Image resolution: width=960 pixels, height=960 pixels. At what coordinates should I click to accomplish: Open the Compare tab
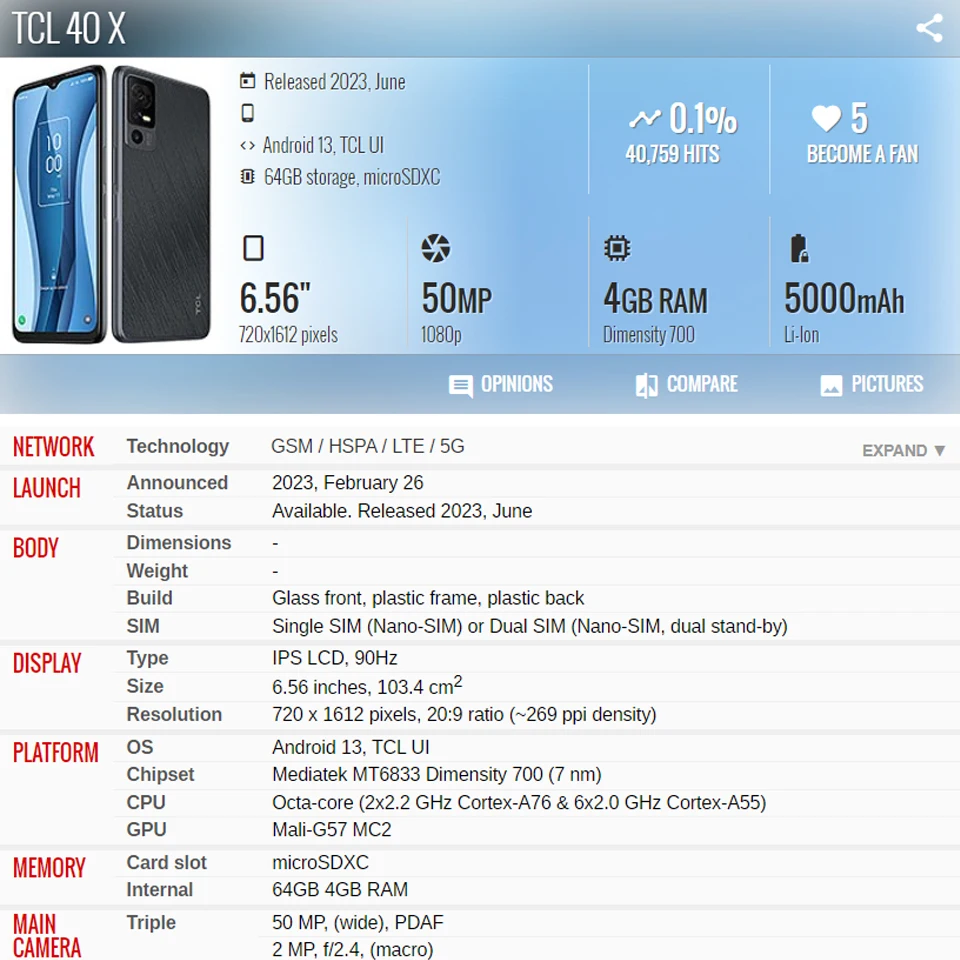[x=686, y=384]
